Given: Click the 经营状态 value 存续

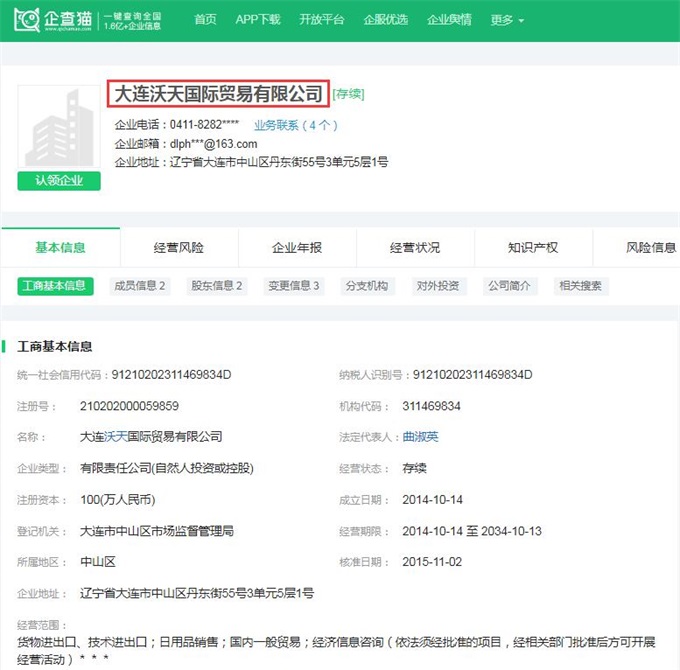Looking at the screenshot, I should 414,468.
